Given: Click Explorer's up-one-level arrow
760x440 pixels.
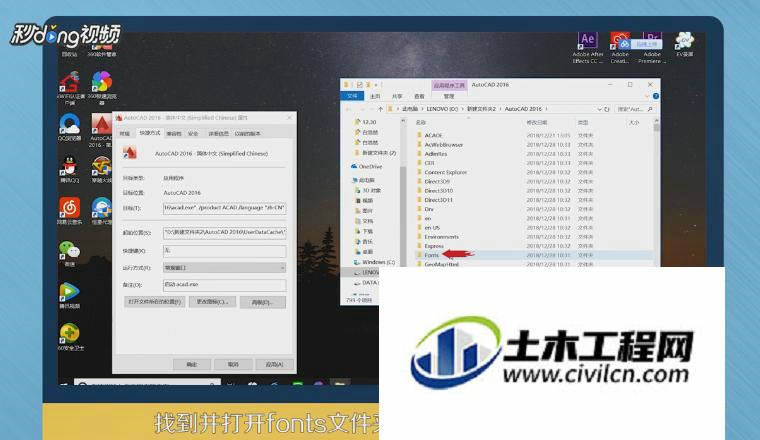Looking at the screenshot, I should (380, 109).
